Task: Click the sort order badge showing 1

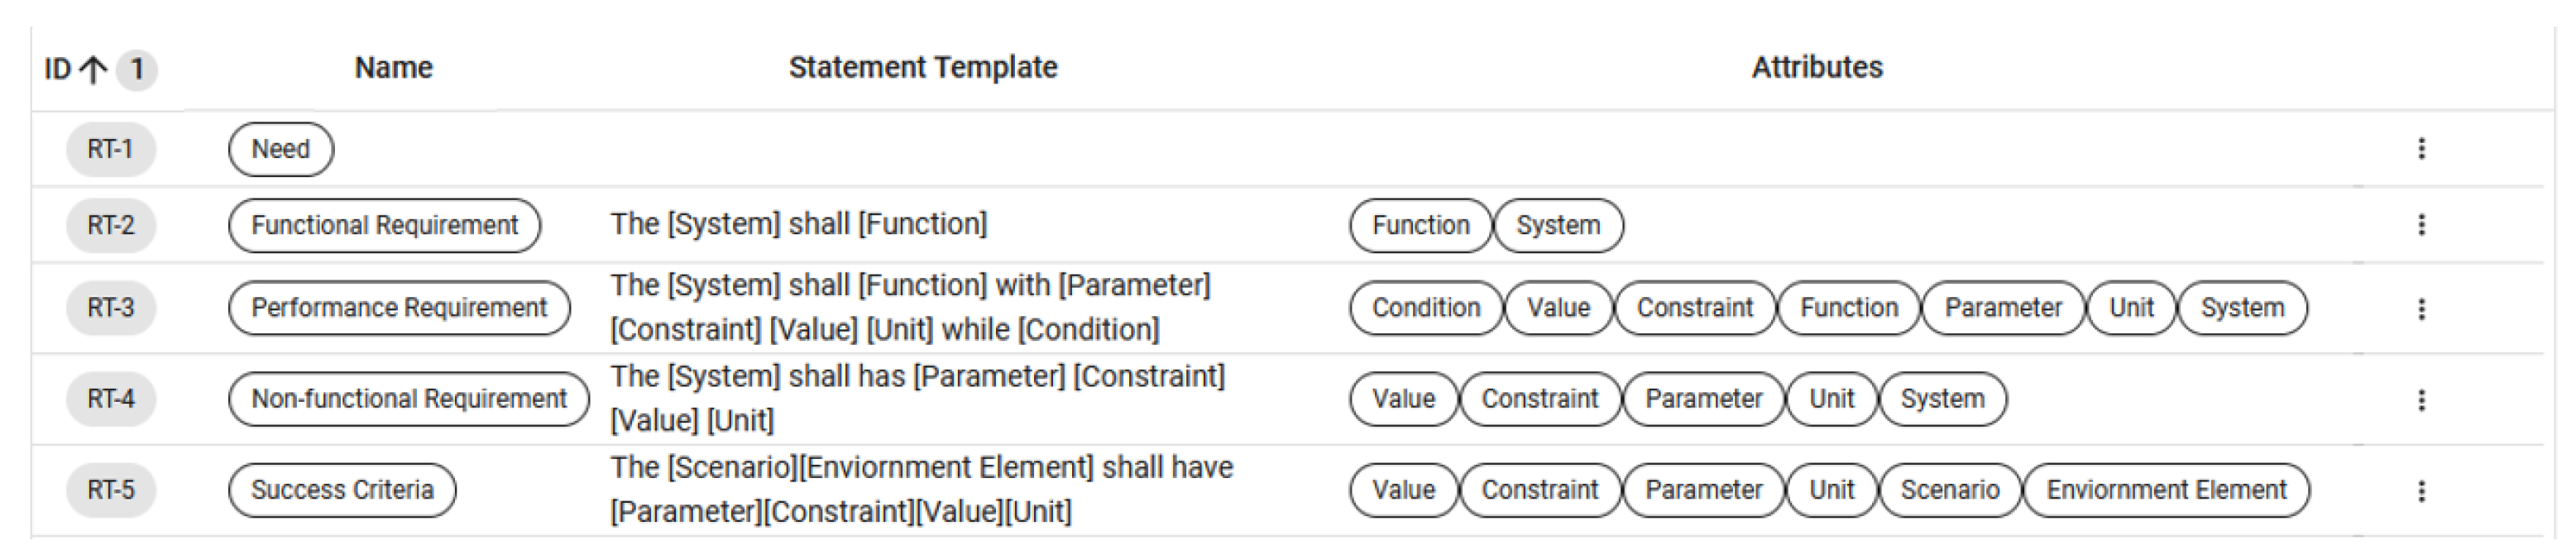Action: click(x=137, y=69)
